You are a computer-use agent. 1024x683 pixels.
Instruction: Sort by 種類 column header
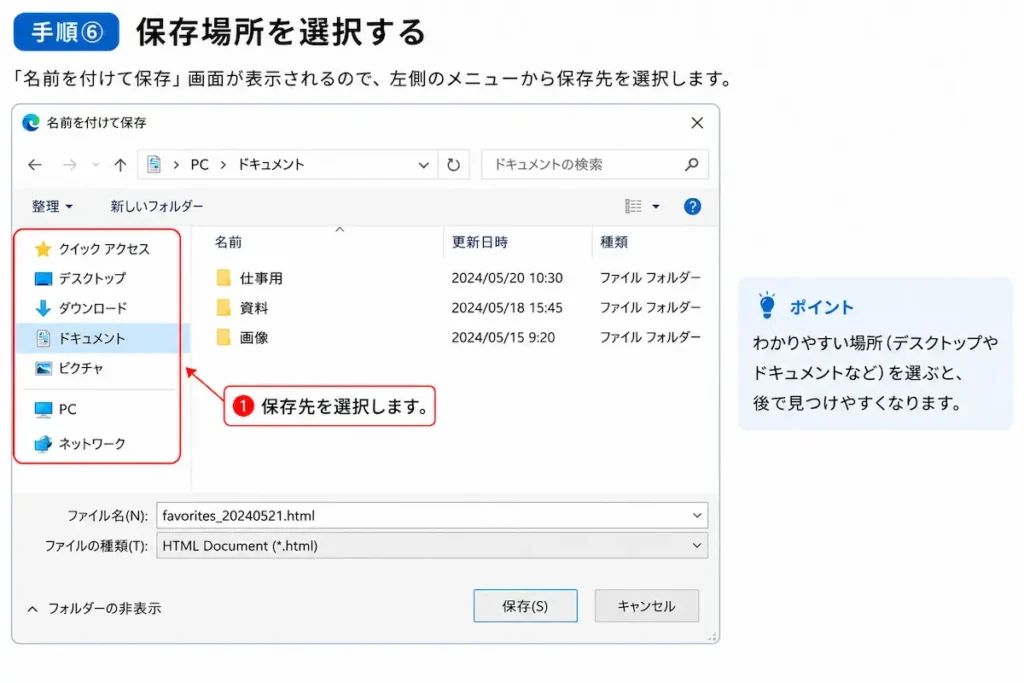(x=613, y=242)
